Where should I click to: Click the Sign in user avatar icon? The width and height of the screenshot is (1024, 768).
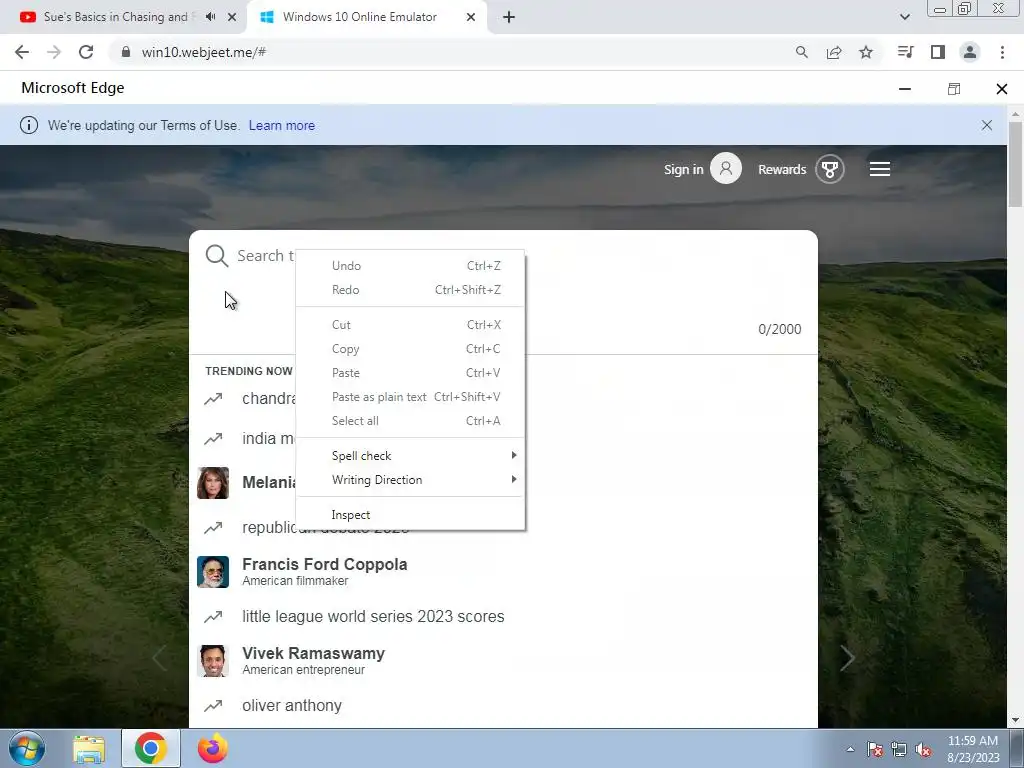click(726, 168)
